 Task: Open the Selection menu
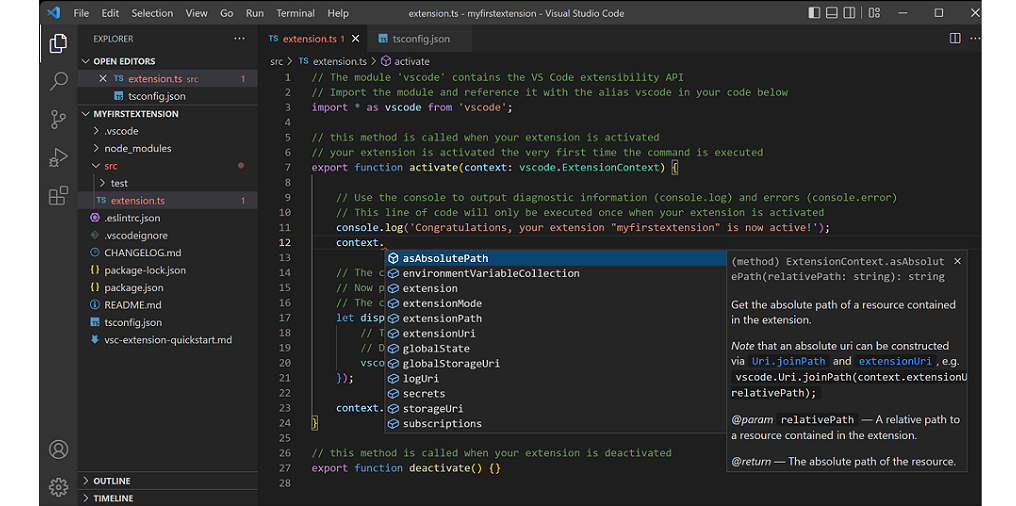[152, 13]
